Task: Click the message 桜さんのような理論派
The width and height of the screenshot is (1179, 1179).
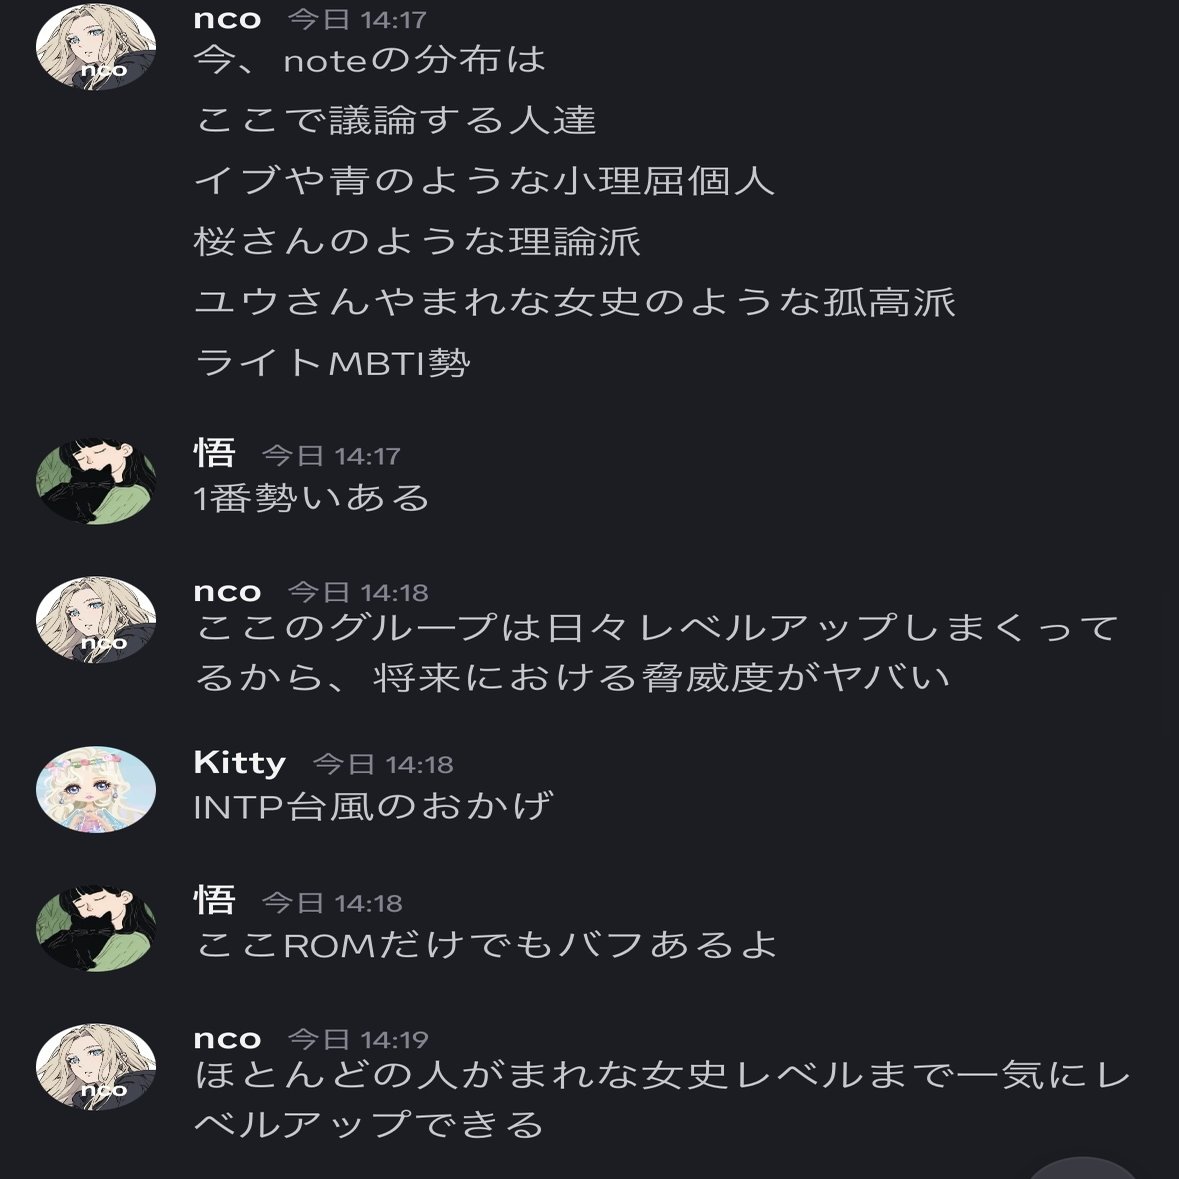Action: (417, 242)
